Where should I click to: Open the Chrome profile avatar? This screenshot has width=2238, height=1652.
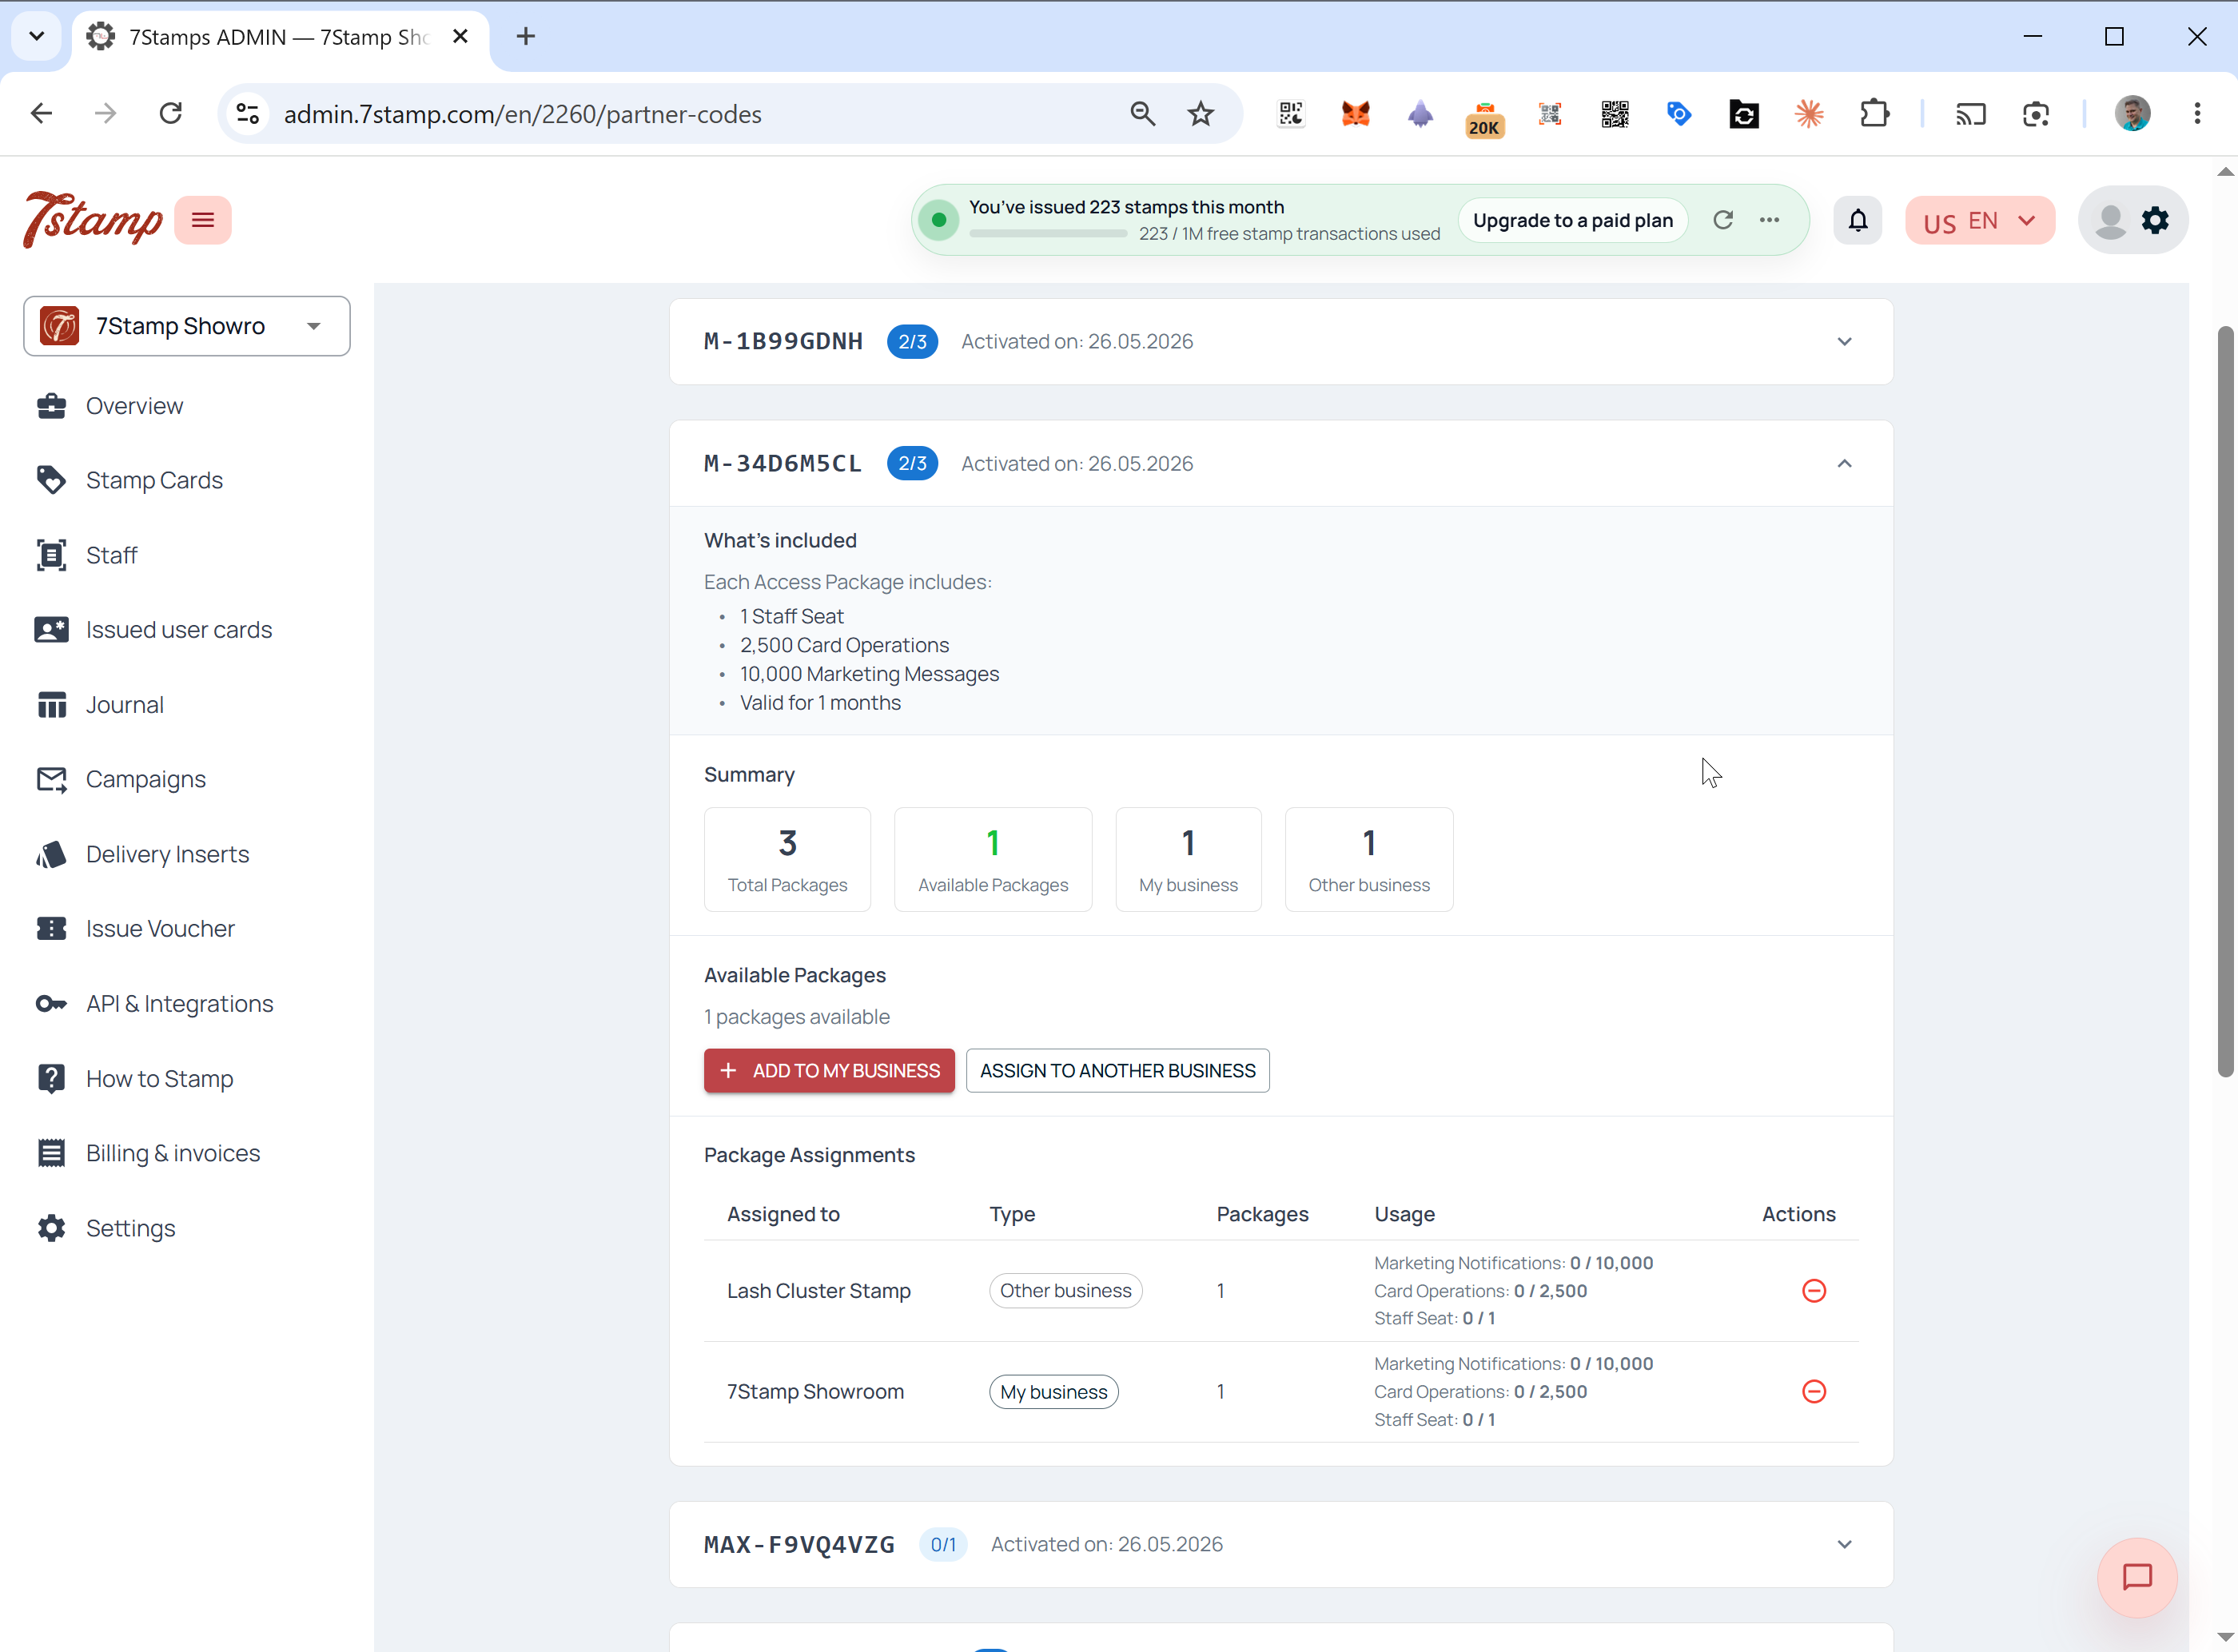pyautogui.click(x=2133, y=114)
